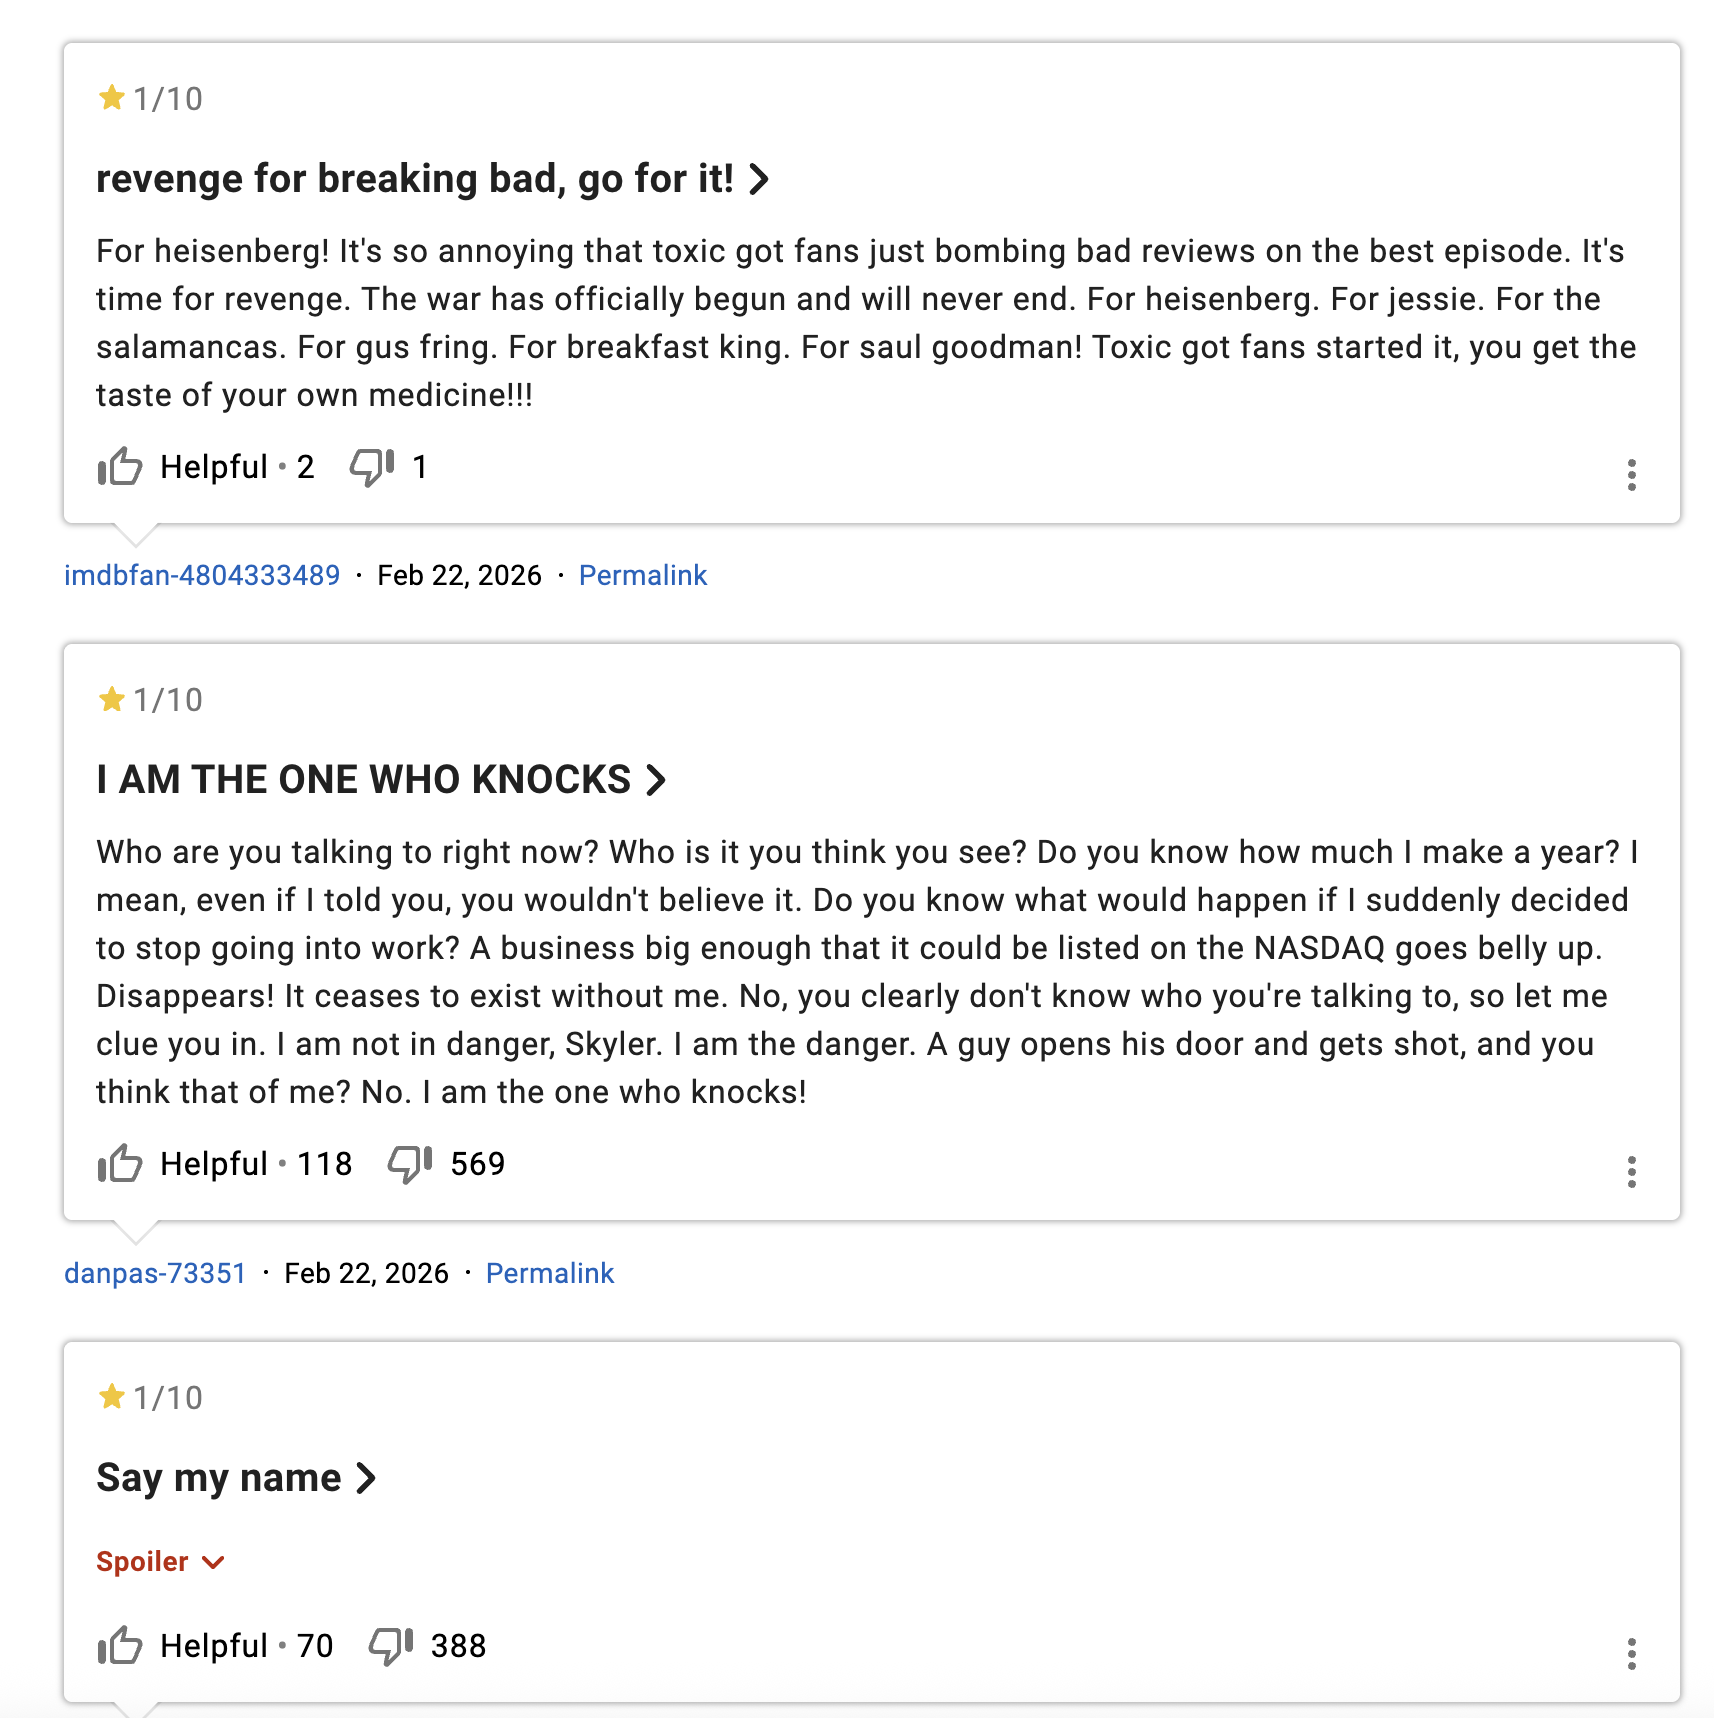Open the I AM THE ONE WHO KNOCKS title
1714x1718 pixels.
tap(380, 780)
